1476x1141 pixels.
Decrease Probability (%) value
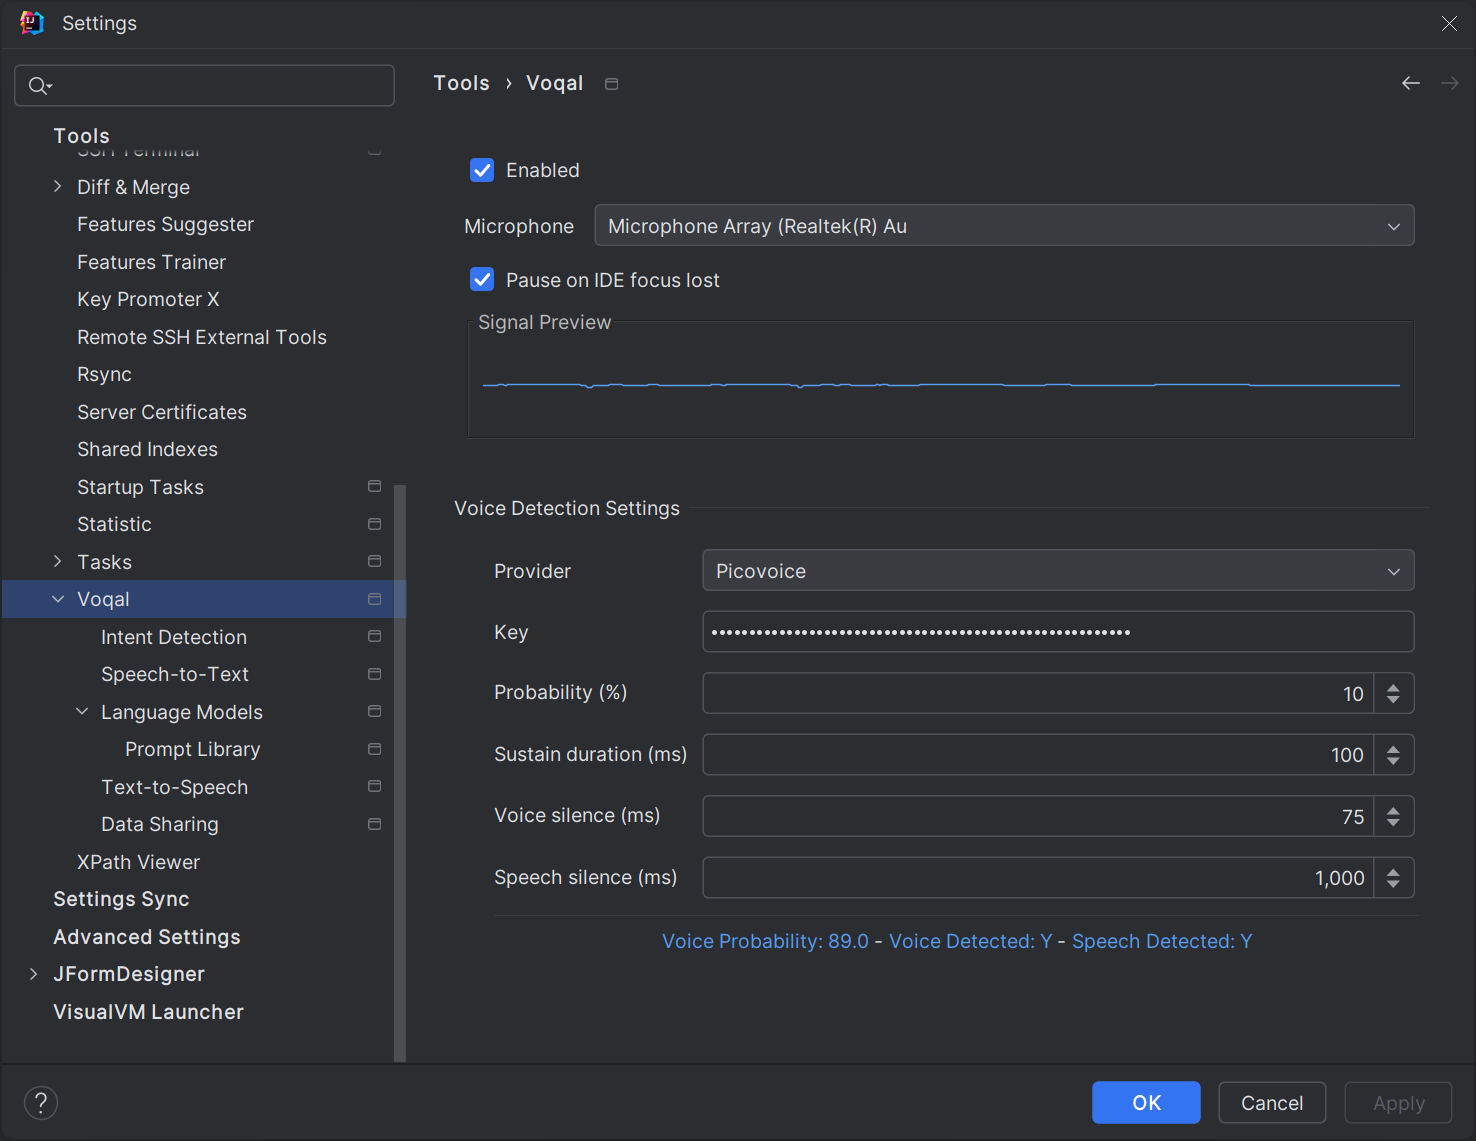(1393, 701)
